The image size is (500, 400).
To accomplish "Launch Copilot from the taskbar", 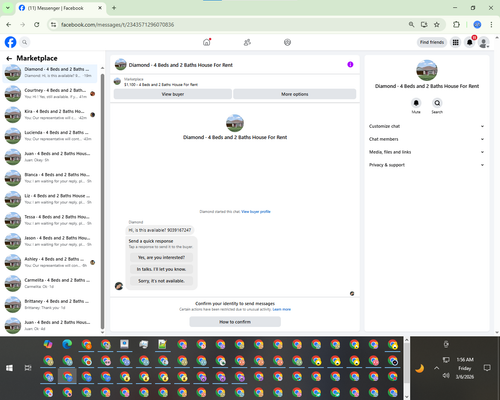I will pyautogui.click(x=48, y=344).
